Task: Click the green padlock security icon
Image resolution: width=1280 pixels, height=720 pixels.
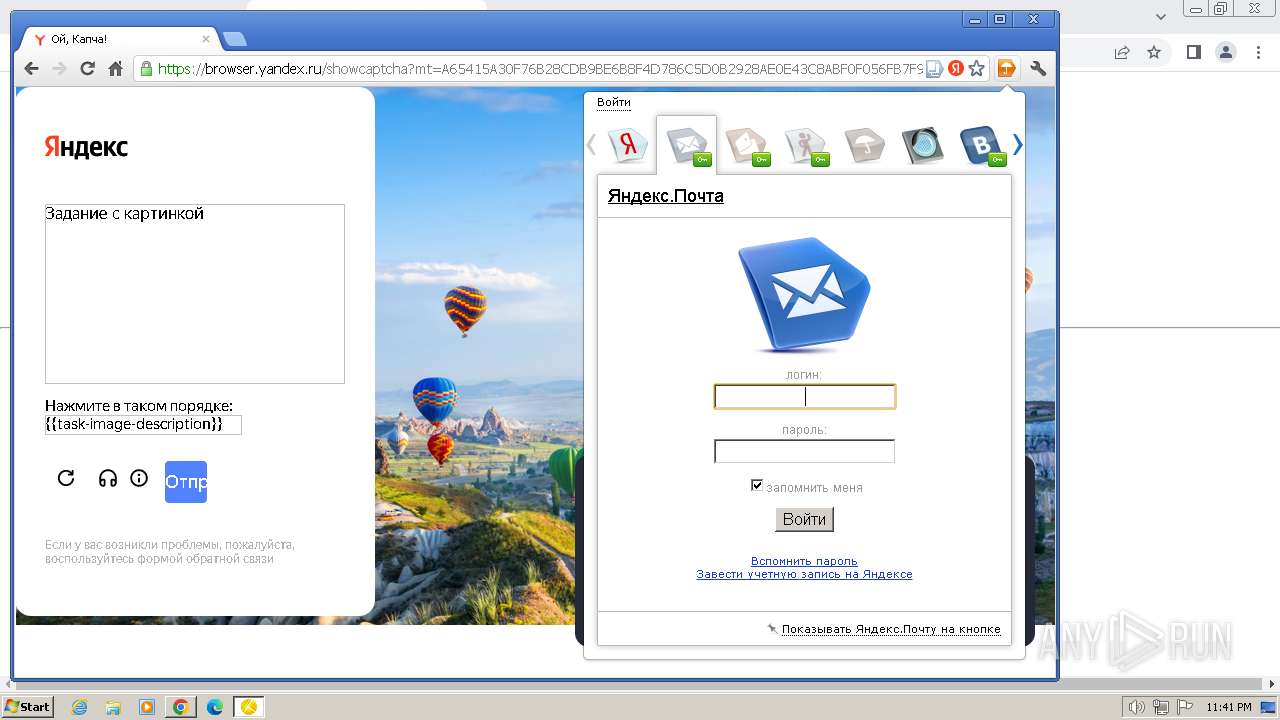Action: tap(146, 68)
